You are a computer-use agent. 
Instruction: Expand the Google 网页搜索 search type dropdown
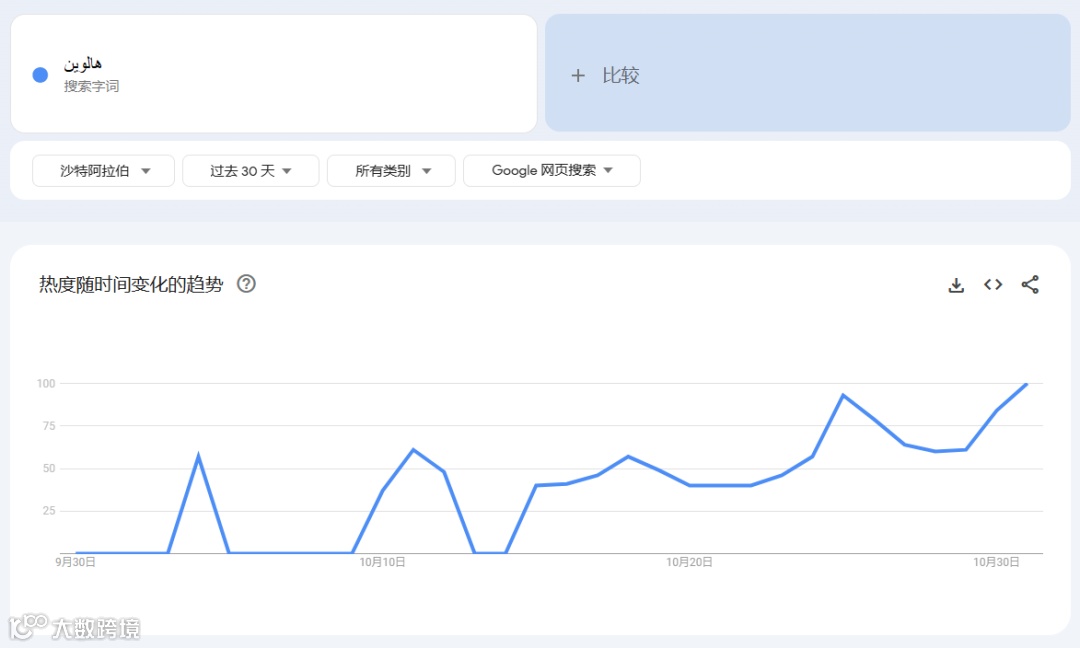coord(552,170)
